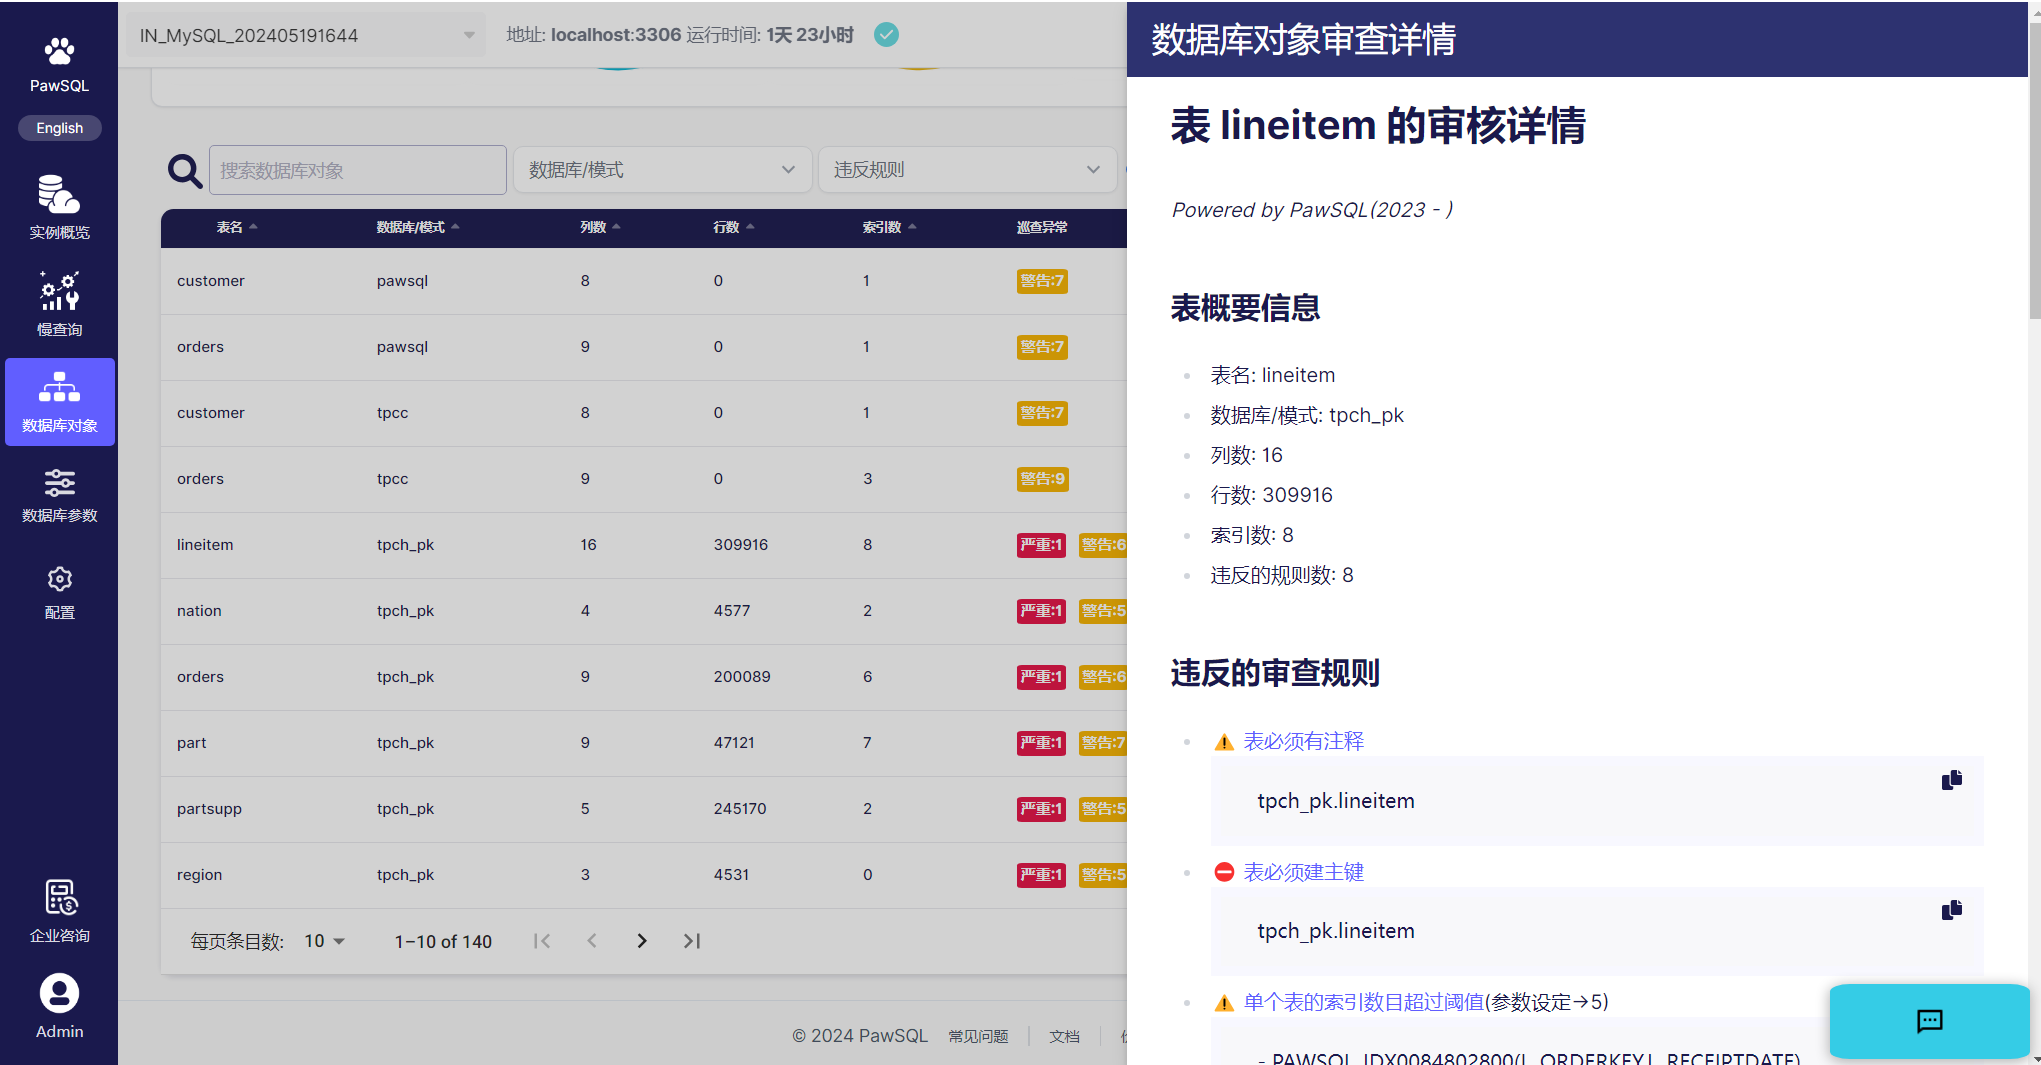Select the 数据库对象 sidebar menu item

click(59, 402)
